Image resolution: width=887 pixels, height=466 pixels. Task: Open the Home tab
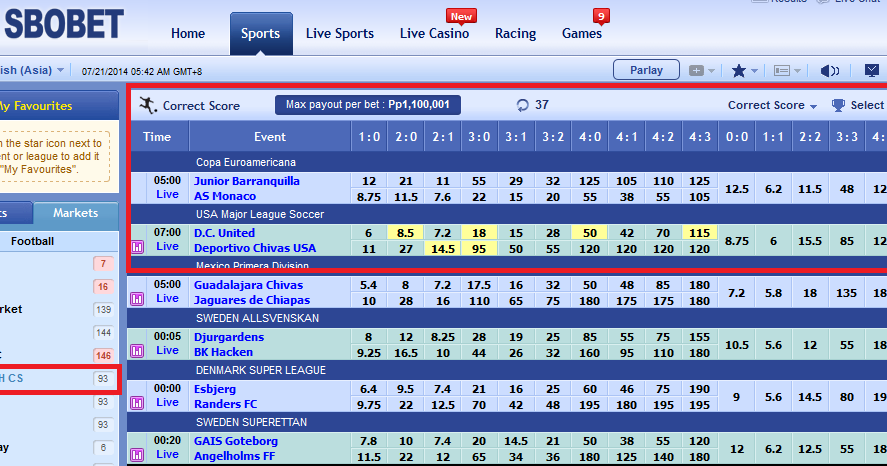[x=188, y=33]
